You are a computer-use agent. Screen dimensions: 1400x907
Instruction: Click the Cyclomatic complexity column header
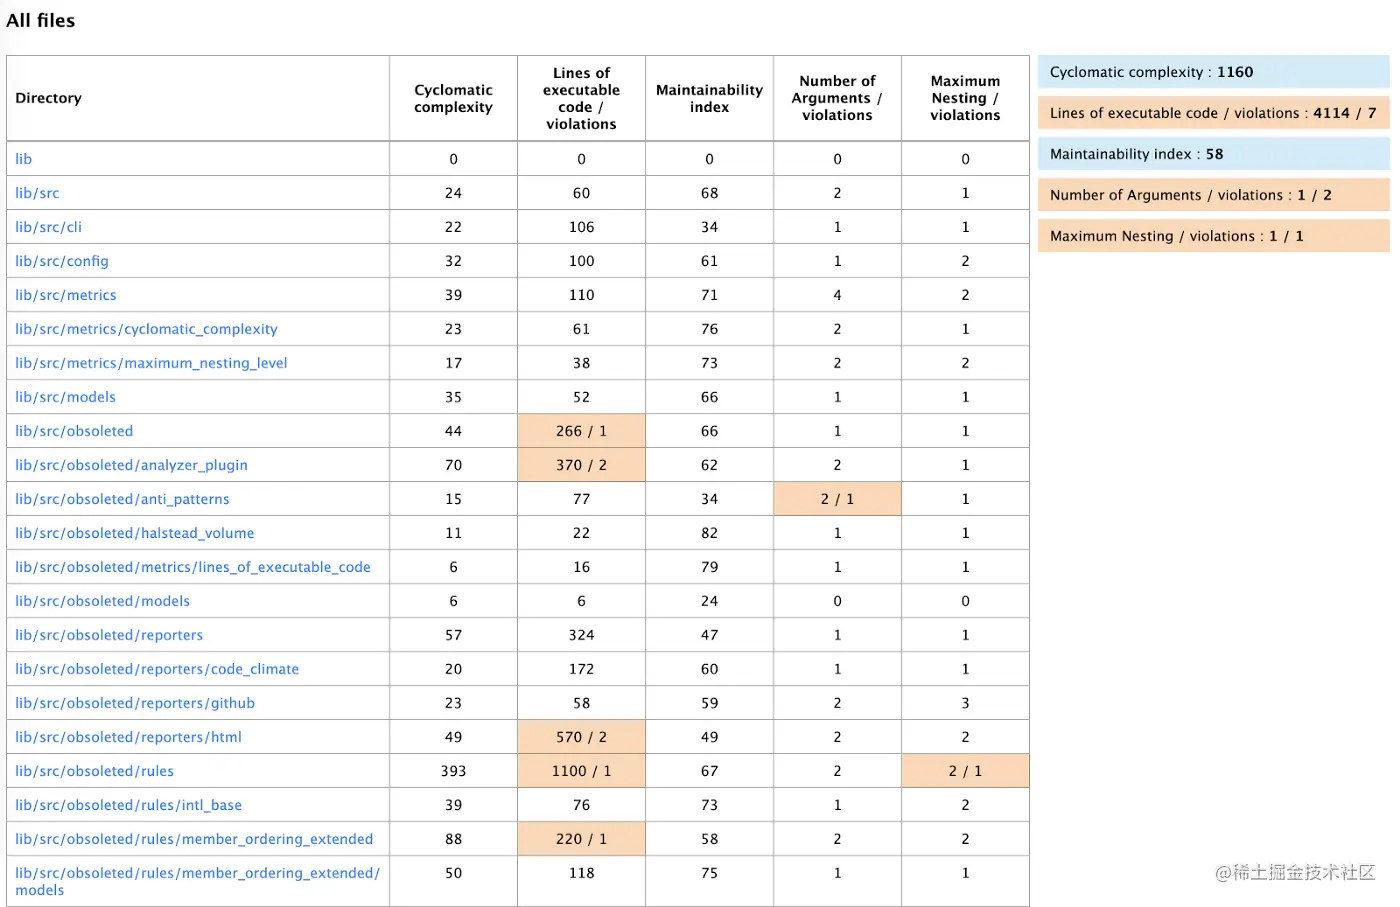453,98
